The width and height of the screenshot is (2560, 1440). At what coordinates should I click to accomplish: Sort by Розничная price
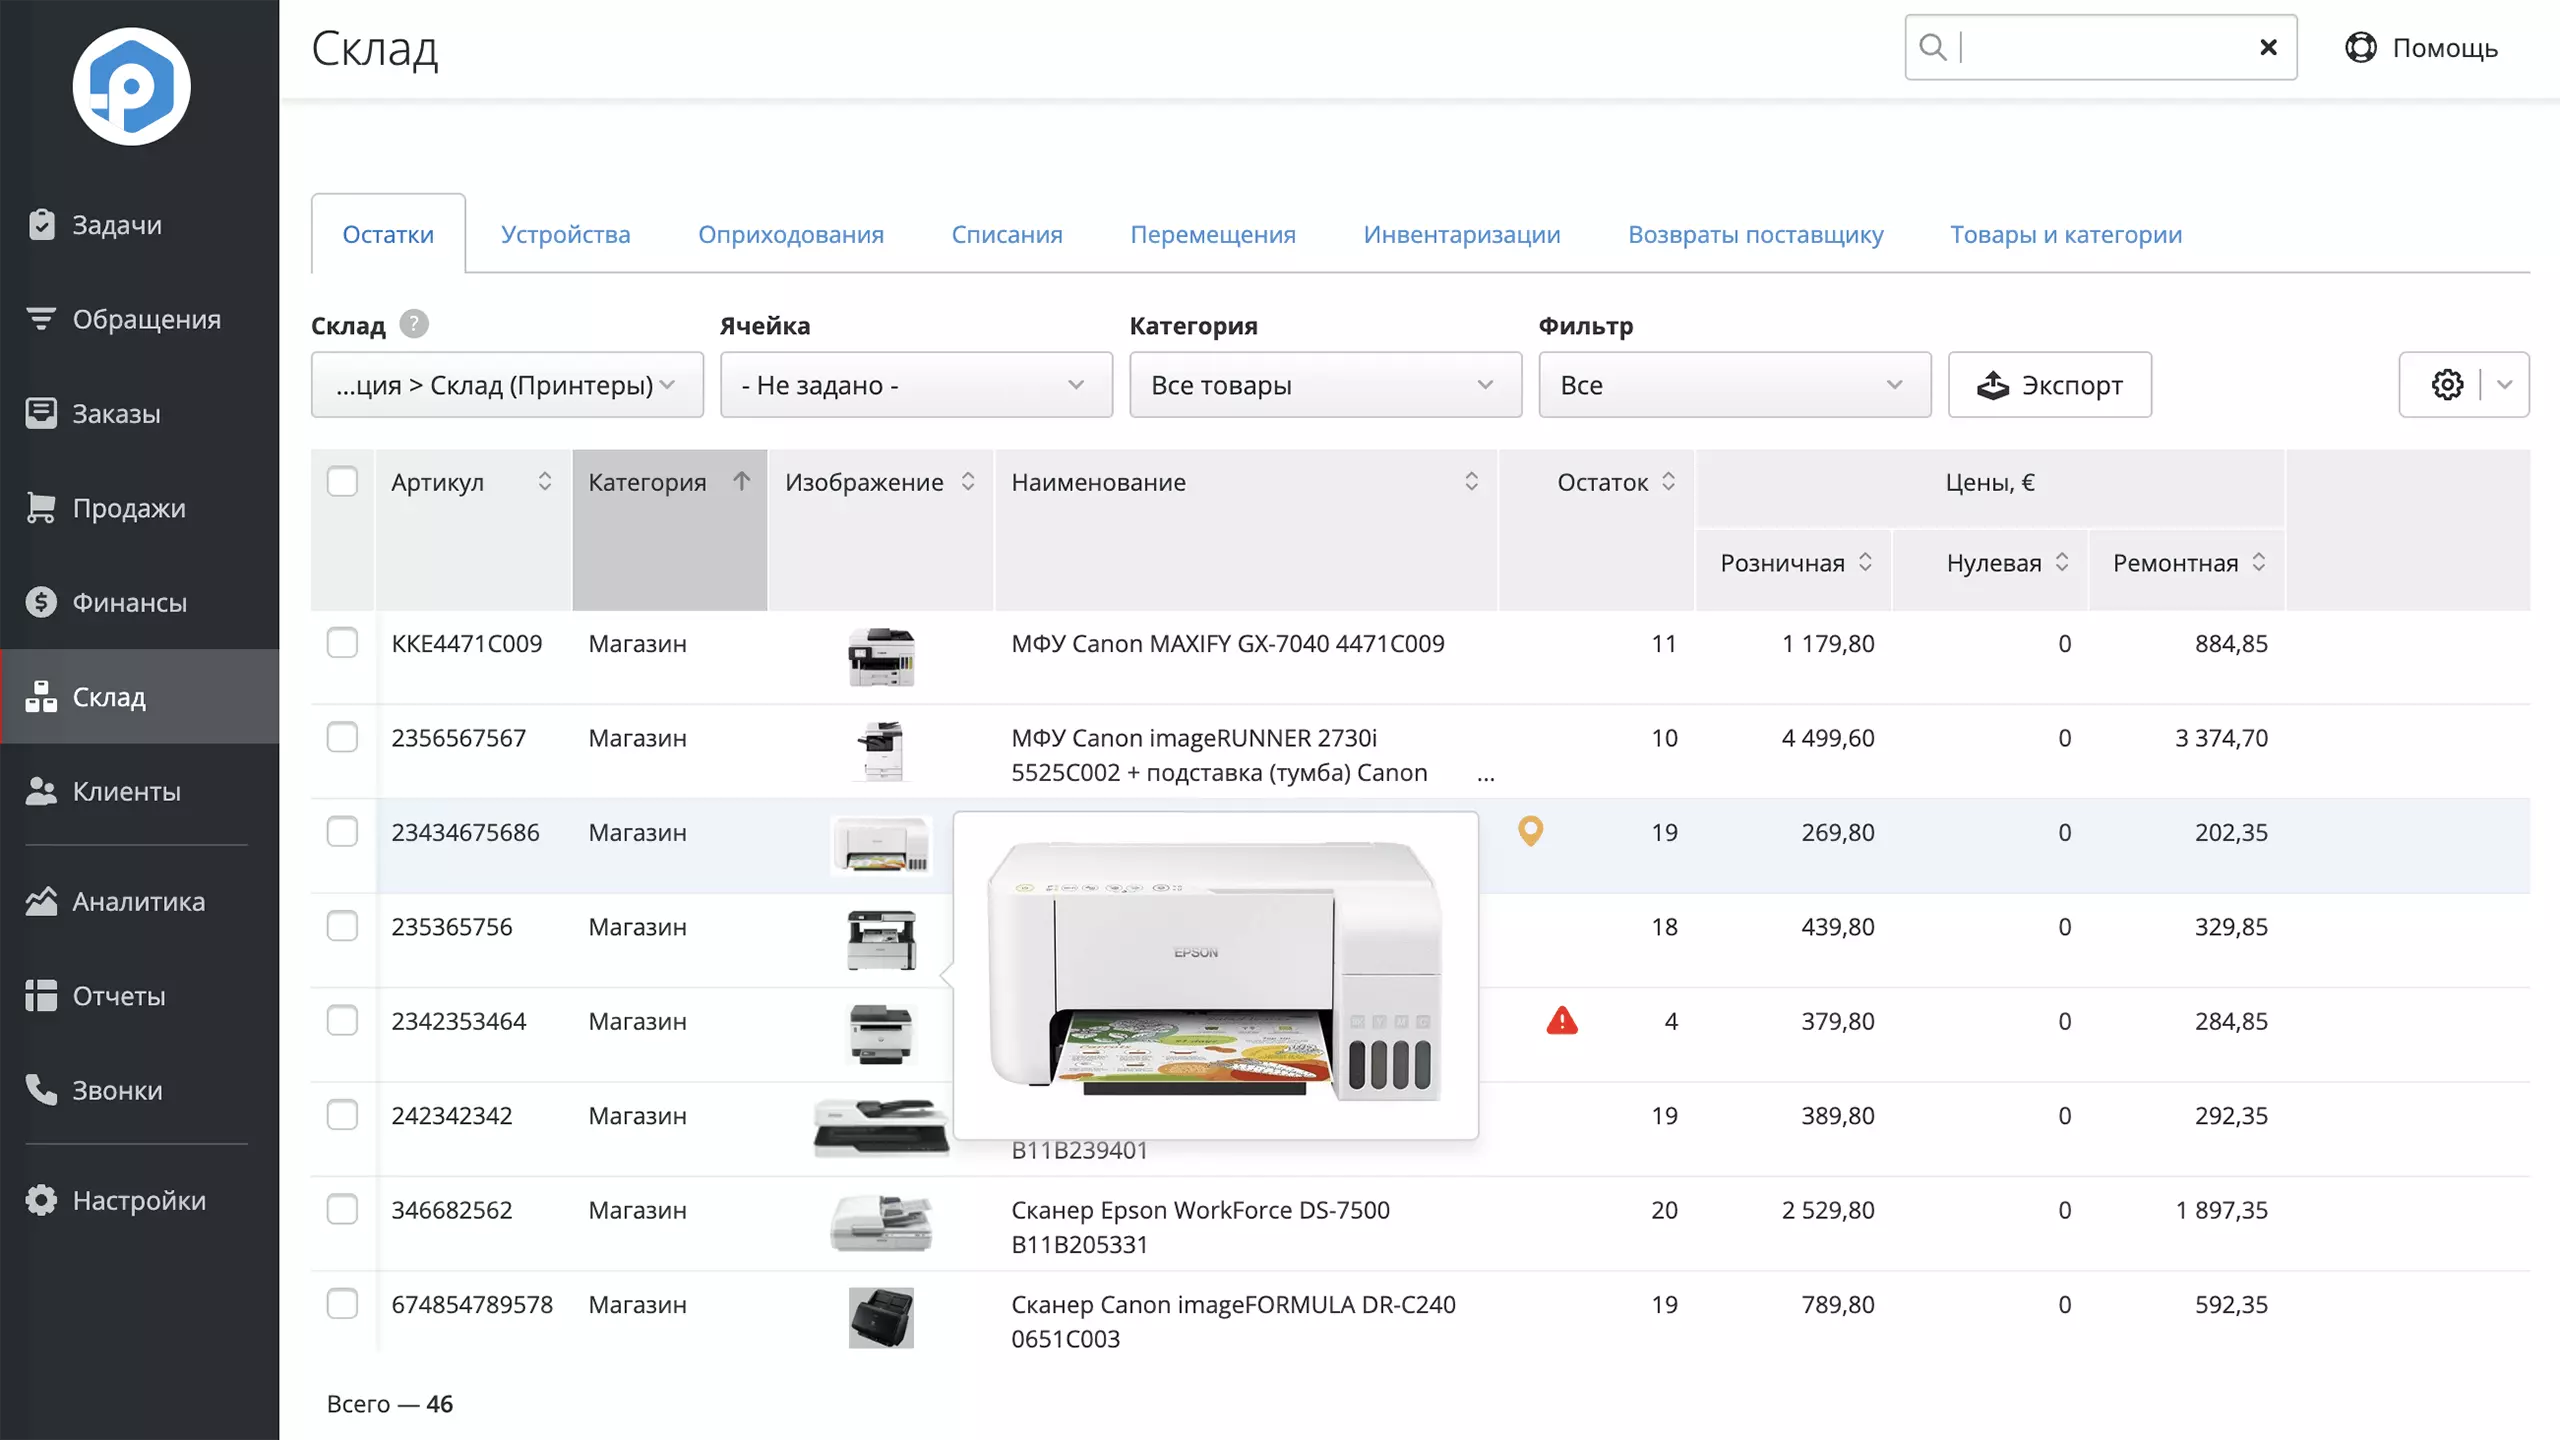[1866, 562]
